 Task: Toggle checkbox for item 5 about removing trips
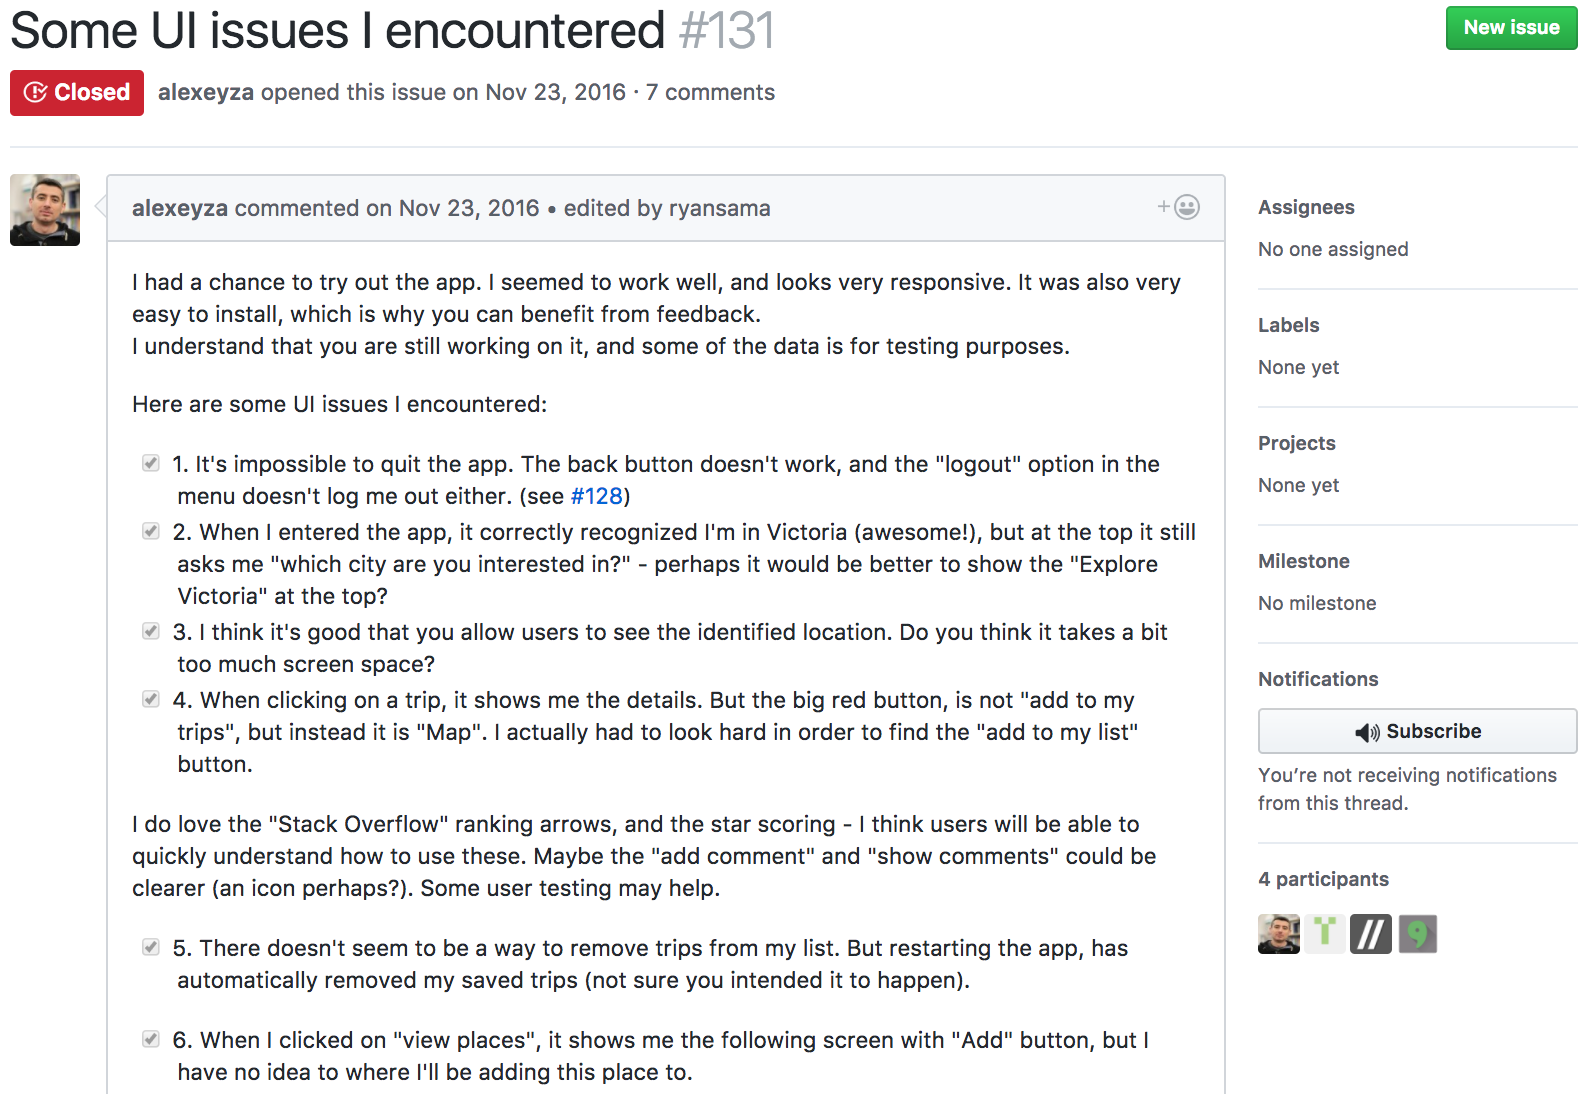tap(151, 947)
